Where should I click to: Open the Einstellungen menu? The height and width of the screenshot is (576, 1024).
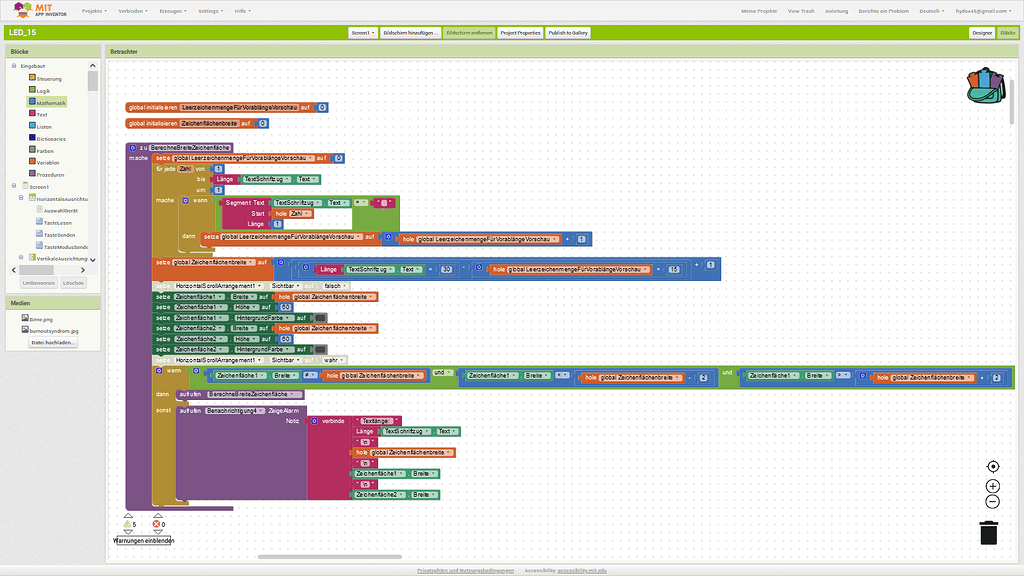(210, 11)
